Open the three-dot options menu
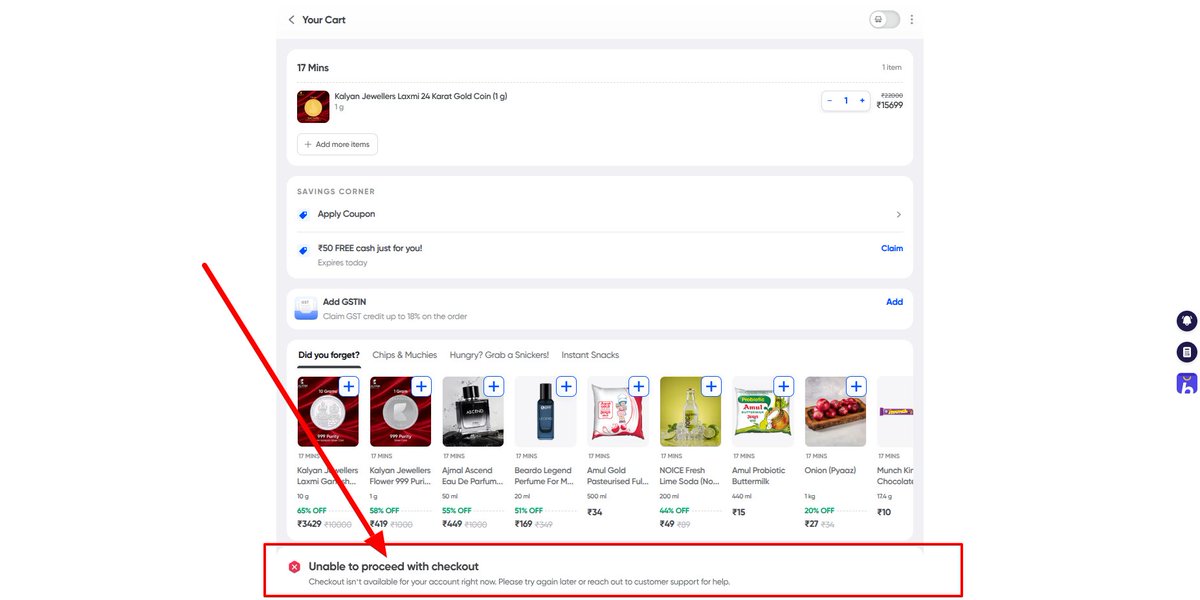The width and height of the screenshot is (1200, 600). (912, 20)
